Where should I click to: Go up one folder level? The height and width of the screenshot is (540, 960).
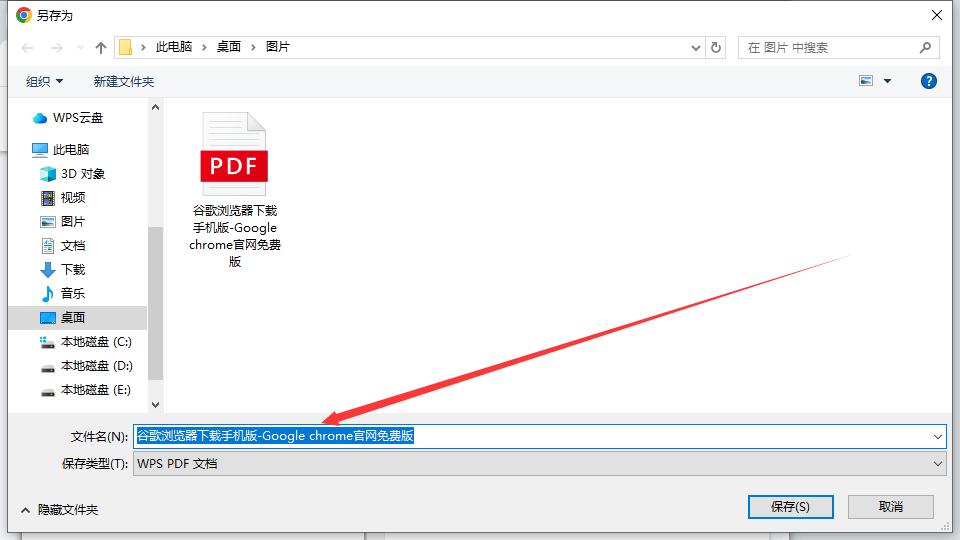coord(101,48)
